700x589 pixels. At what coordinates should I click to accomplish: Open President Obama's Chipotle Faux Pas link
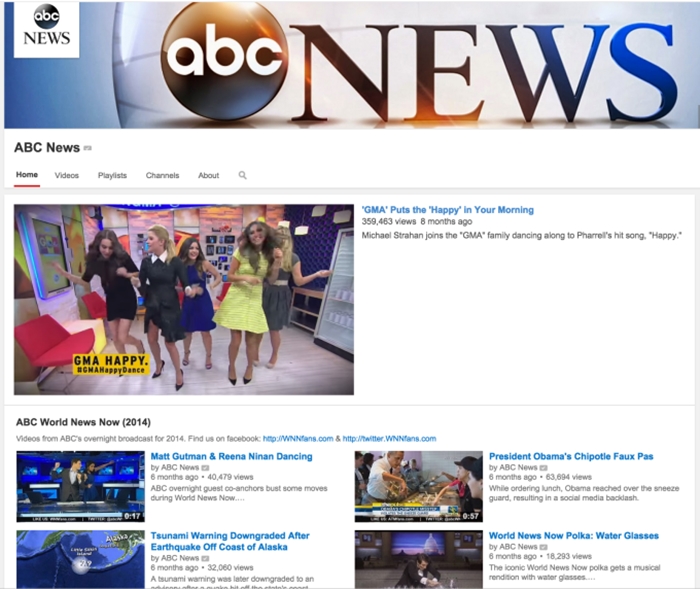click(x=571, y=456)
